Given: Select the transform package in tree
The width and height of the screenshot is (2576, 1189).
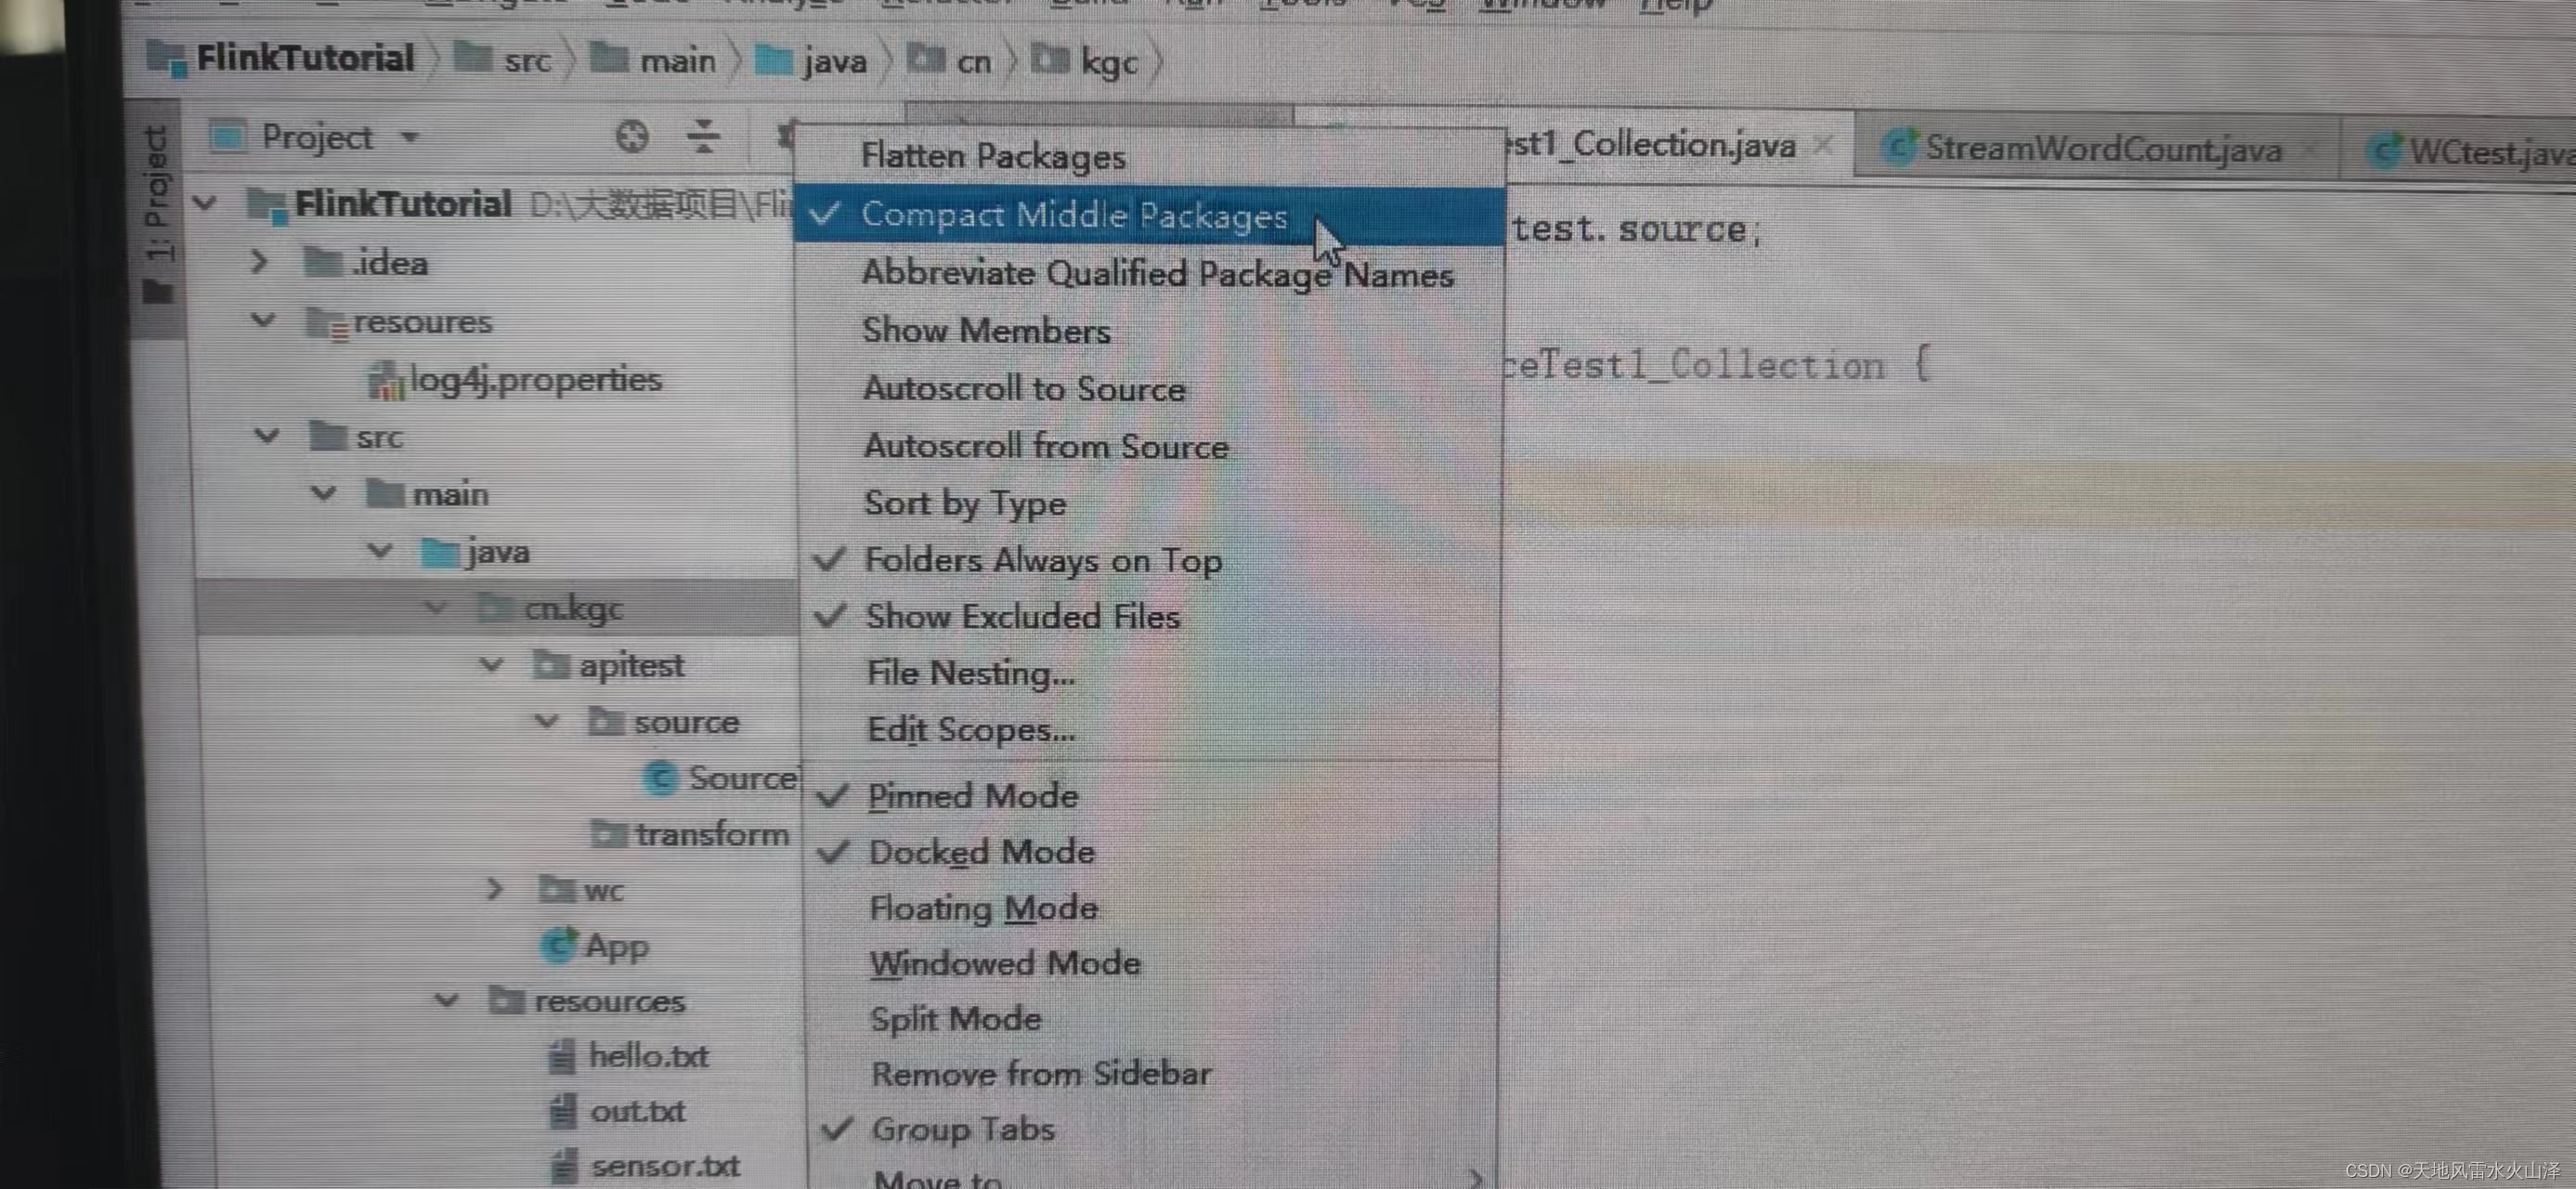Looking at the screenshot, I should point(710,834).
